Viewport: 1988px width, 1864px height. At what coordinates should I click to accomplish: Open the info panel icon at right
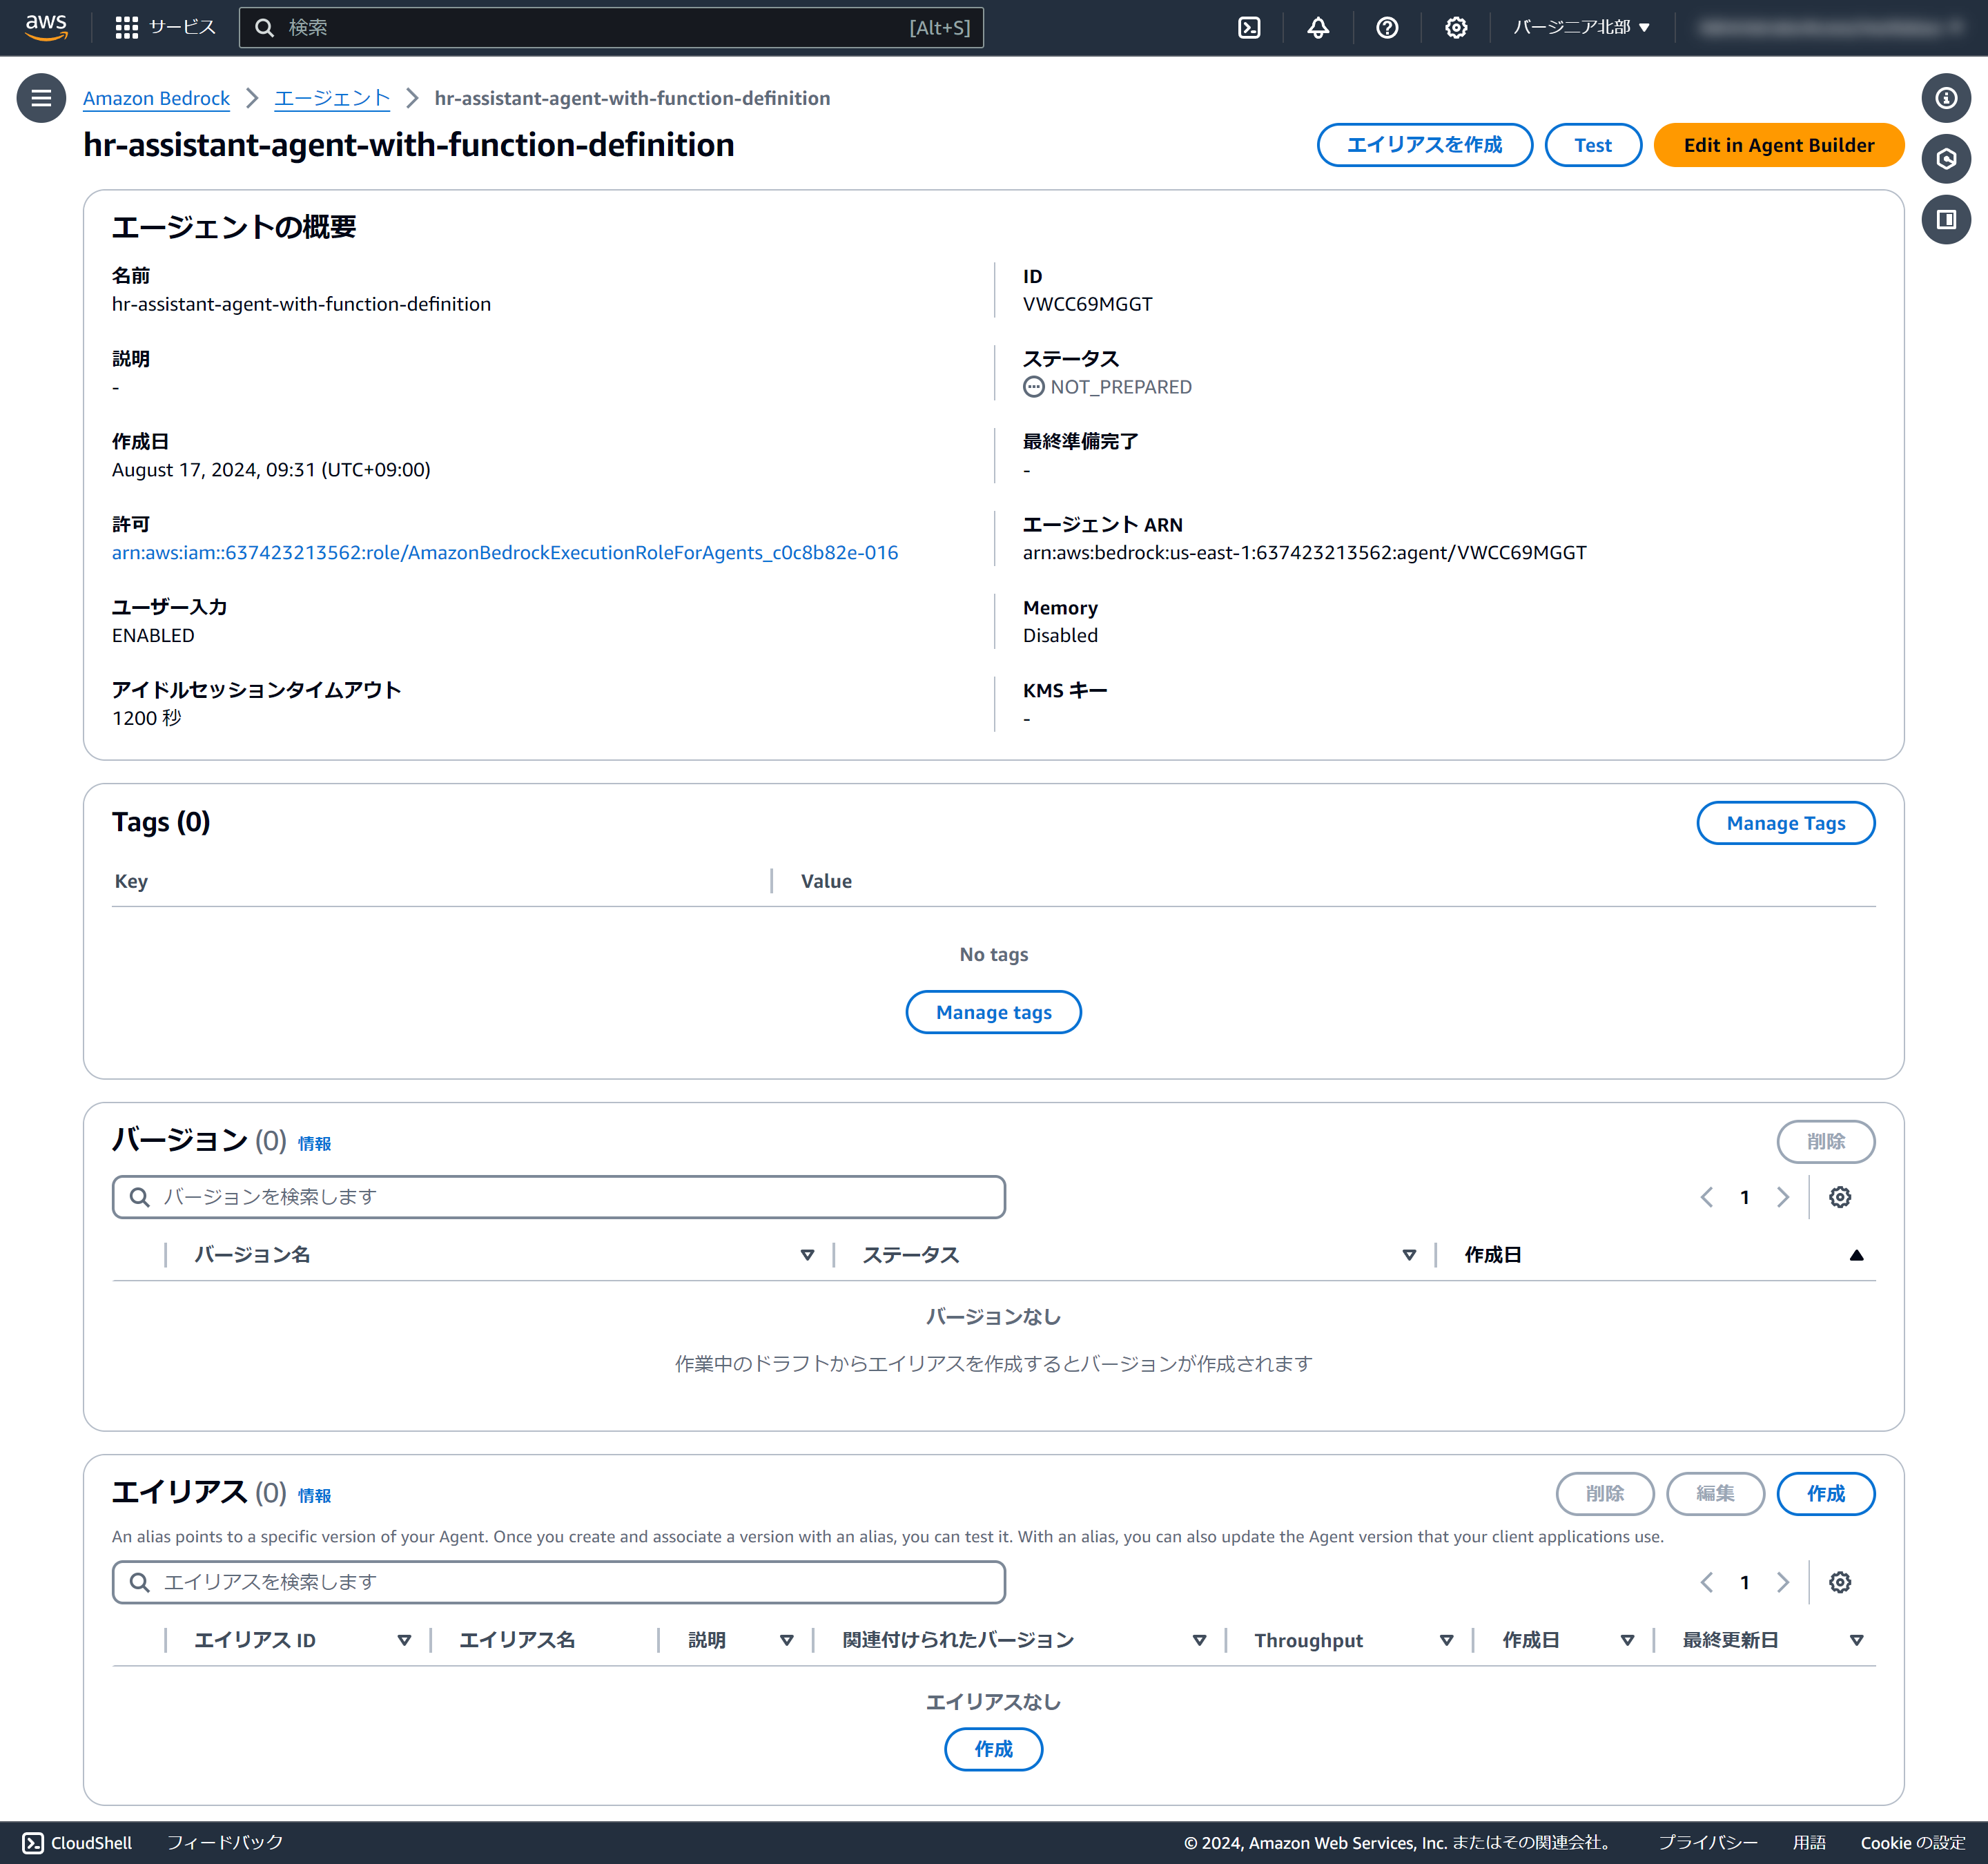(x=1945, y=98)
